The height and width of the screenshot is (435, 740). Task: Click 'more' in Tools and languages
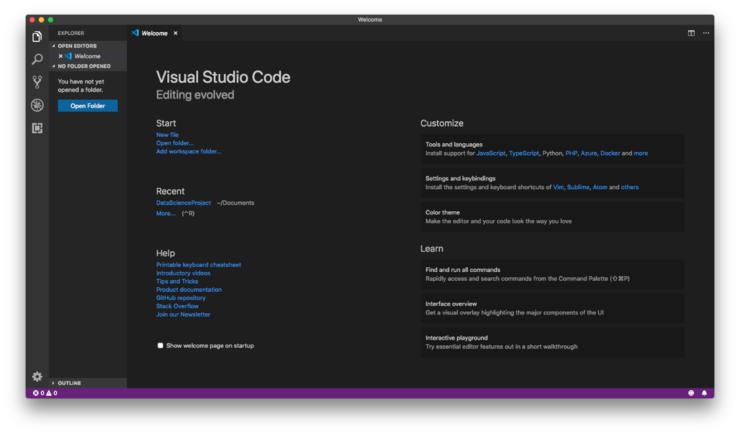tap(640, 153)
